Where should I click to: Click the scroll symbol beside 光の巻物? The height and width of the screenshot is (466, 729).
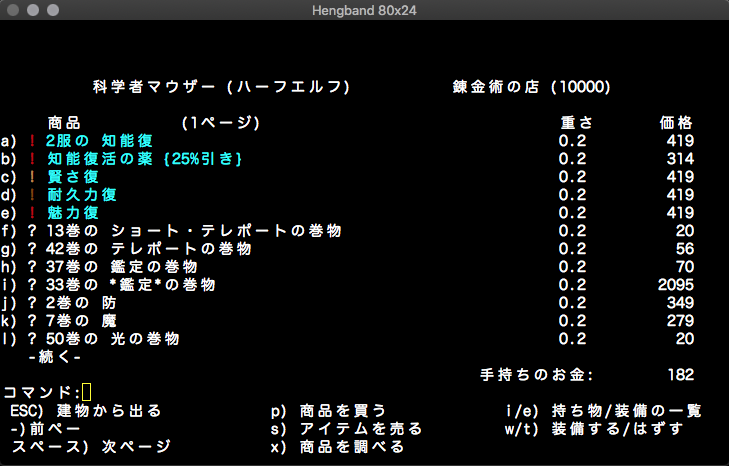[33, 339]
